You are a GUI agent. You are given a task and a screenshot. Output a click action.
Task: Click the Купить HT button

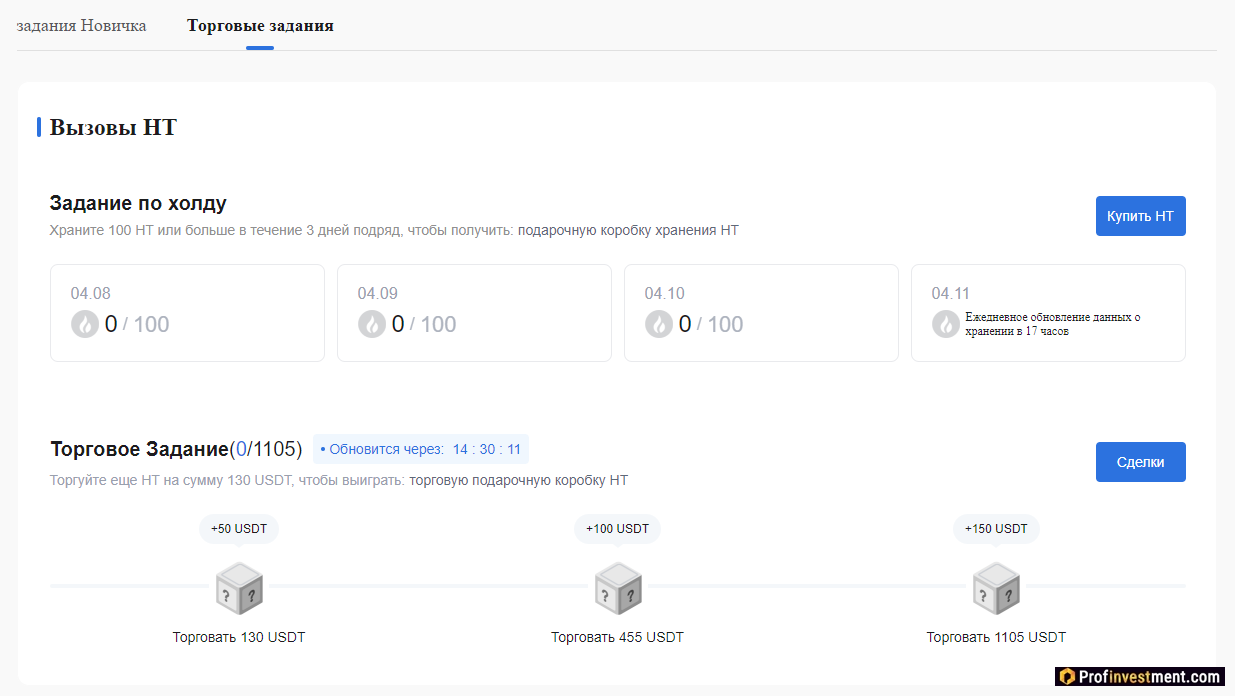[x=1141, y=216]
